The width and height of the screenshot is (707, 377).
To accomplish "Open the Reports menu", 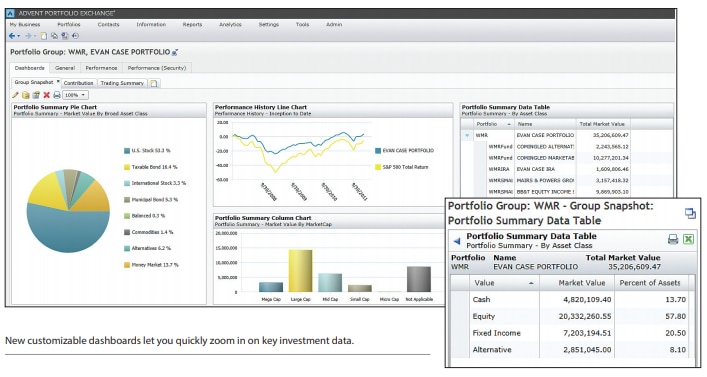I will click(192, 24).
